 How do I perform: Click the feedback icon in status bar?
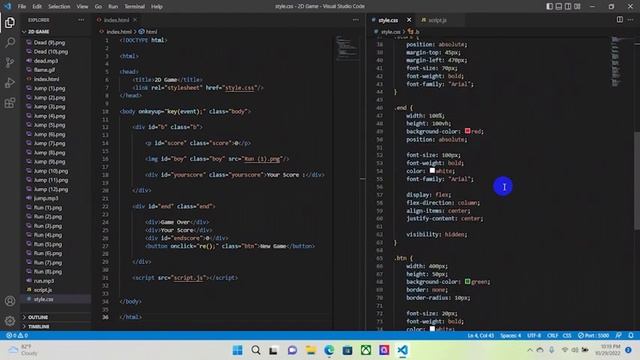click(x=619, y=336)
